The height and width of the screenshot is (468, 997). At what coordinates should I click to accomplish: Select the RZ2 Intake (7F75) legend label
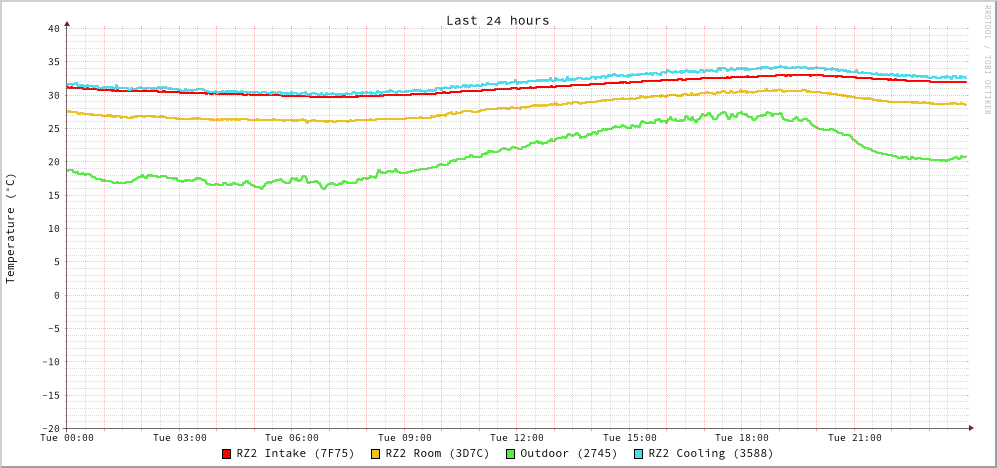pyautogui.click(x=295, y=453)
